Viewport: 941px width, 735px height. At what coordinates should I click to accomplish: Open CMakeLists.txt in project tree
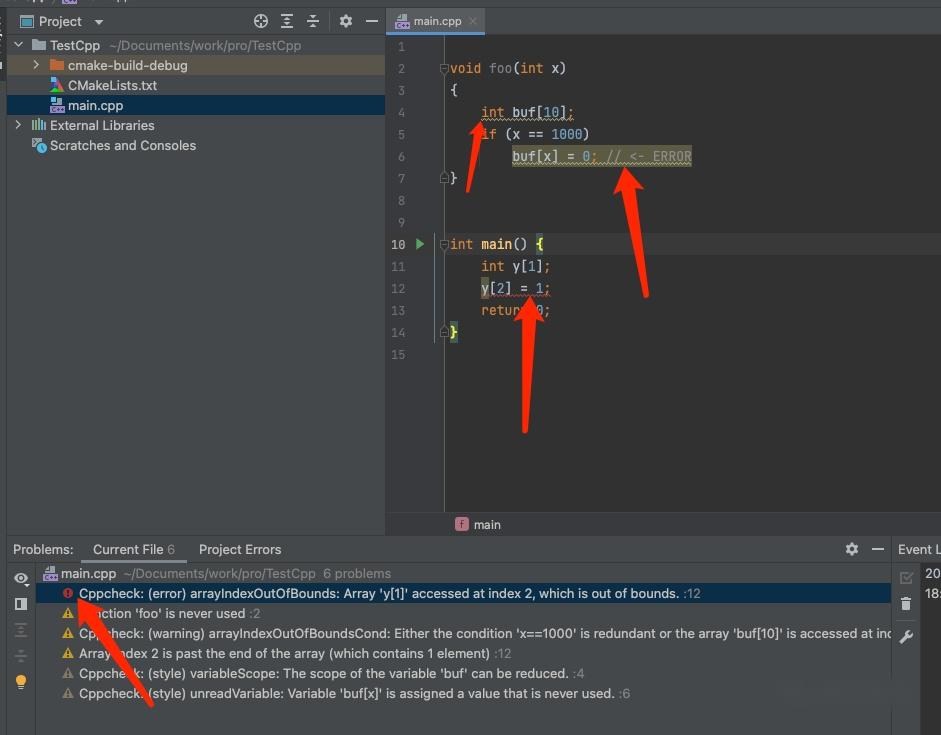(x=112, y=85)
